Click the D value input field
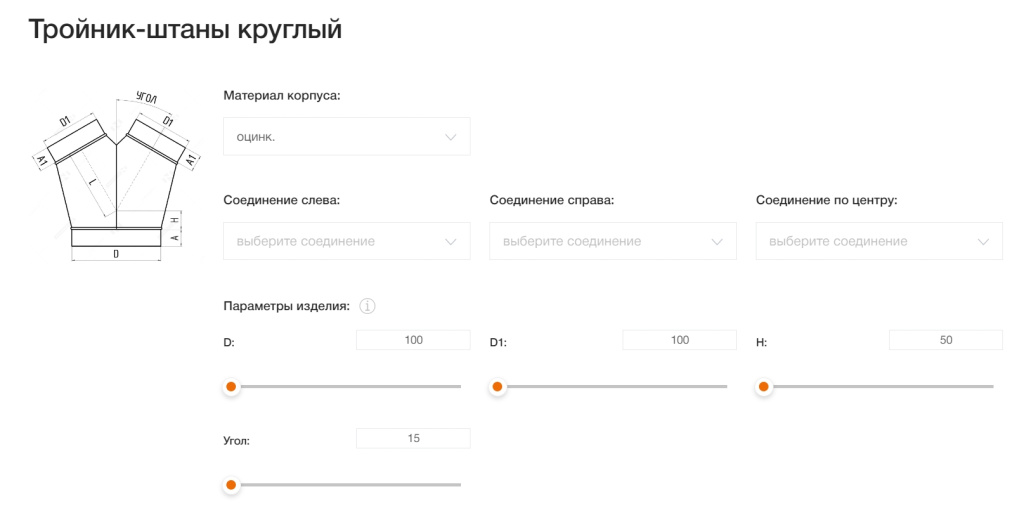The image size is (1024, 515). [413, 340]
